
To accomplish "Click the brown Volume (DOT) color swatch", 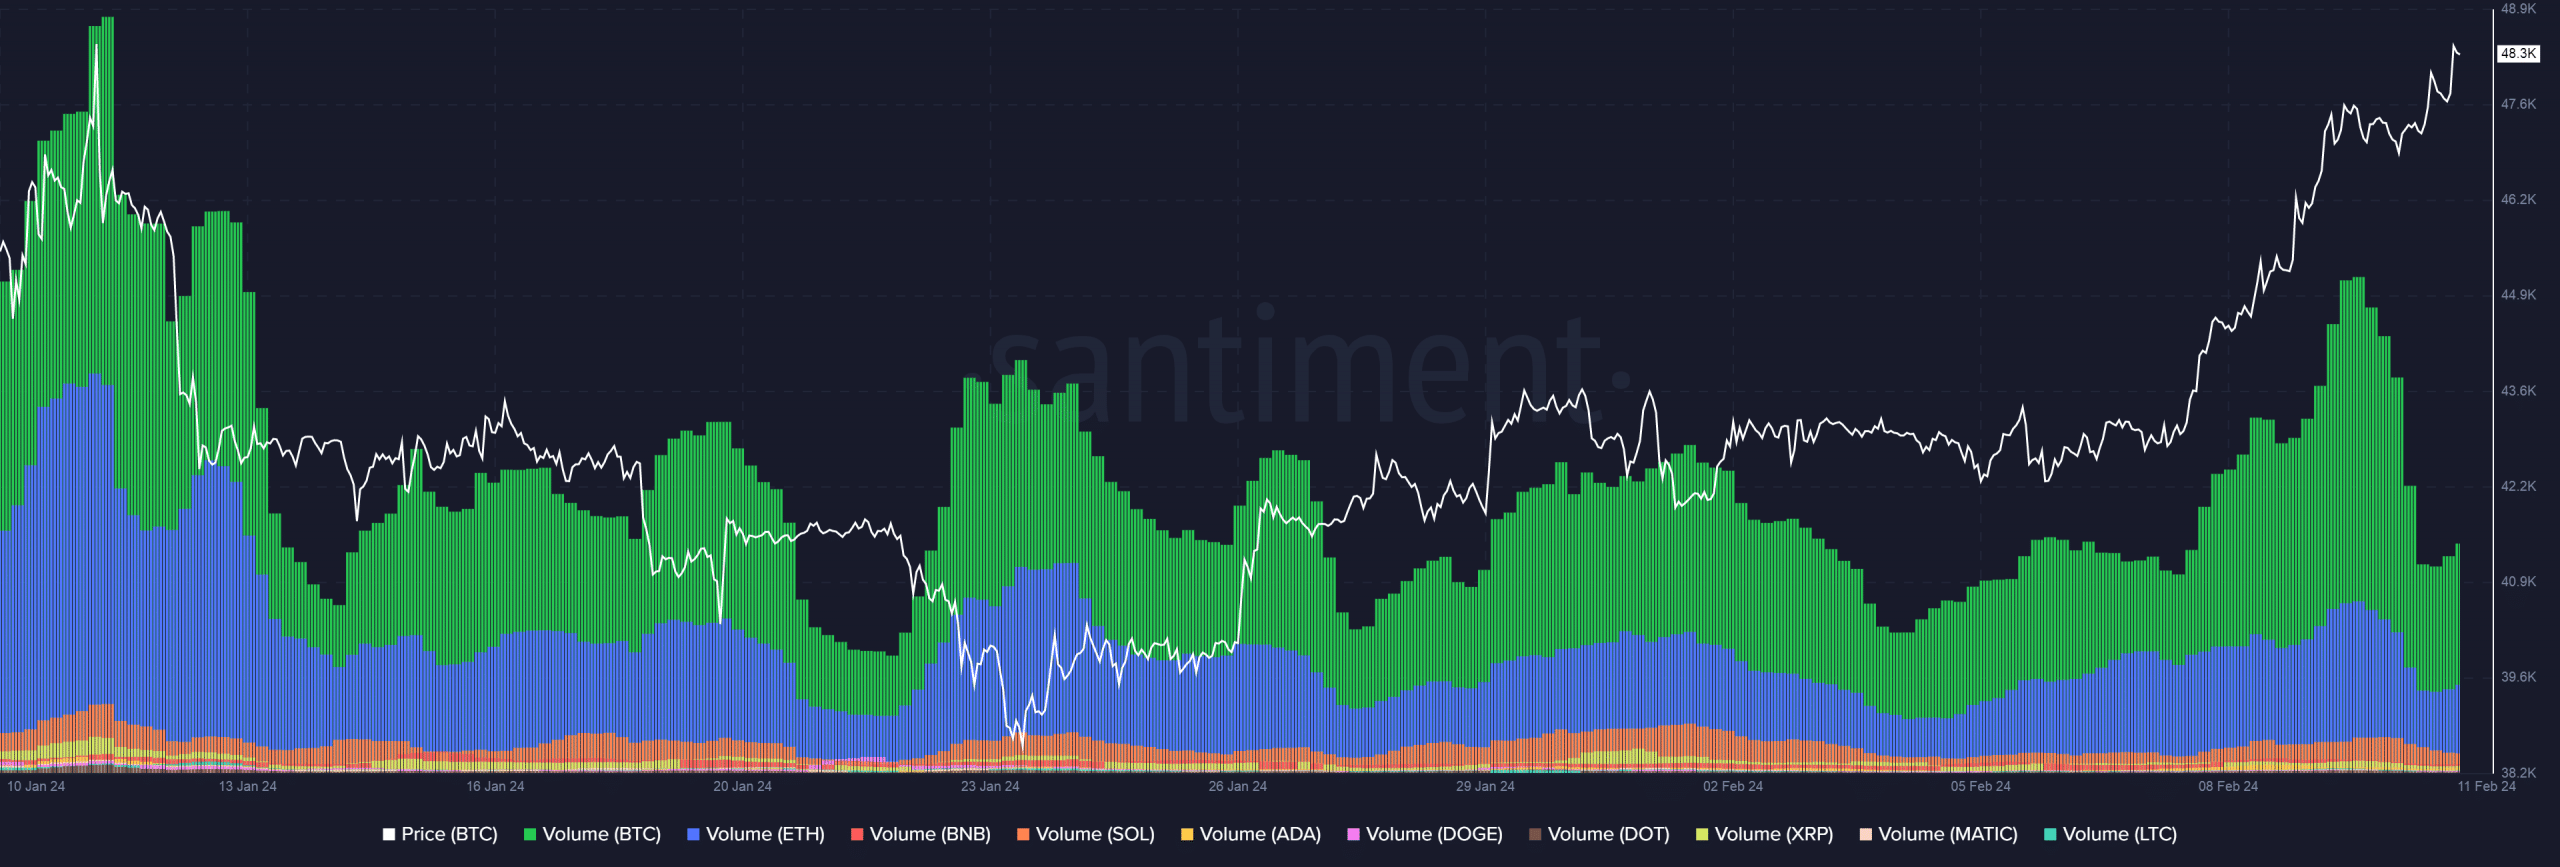I will [1535, 834].
